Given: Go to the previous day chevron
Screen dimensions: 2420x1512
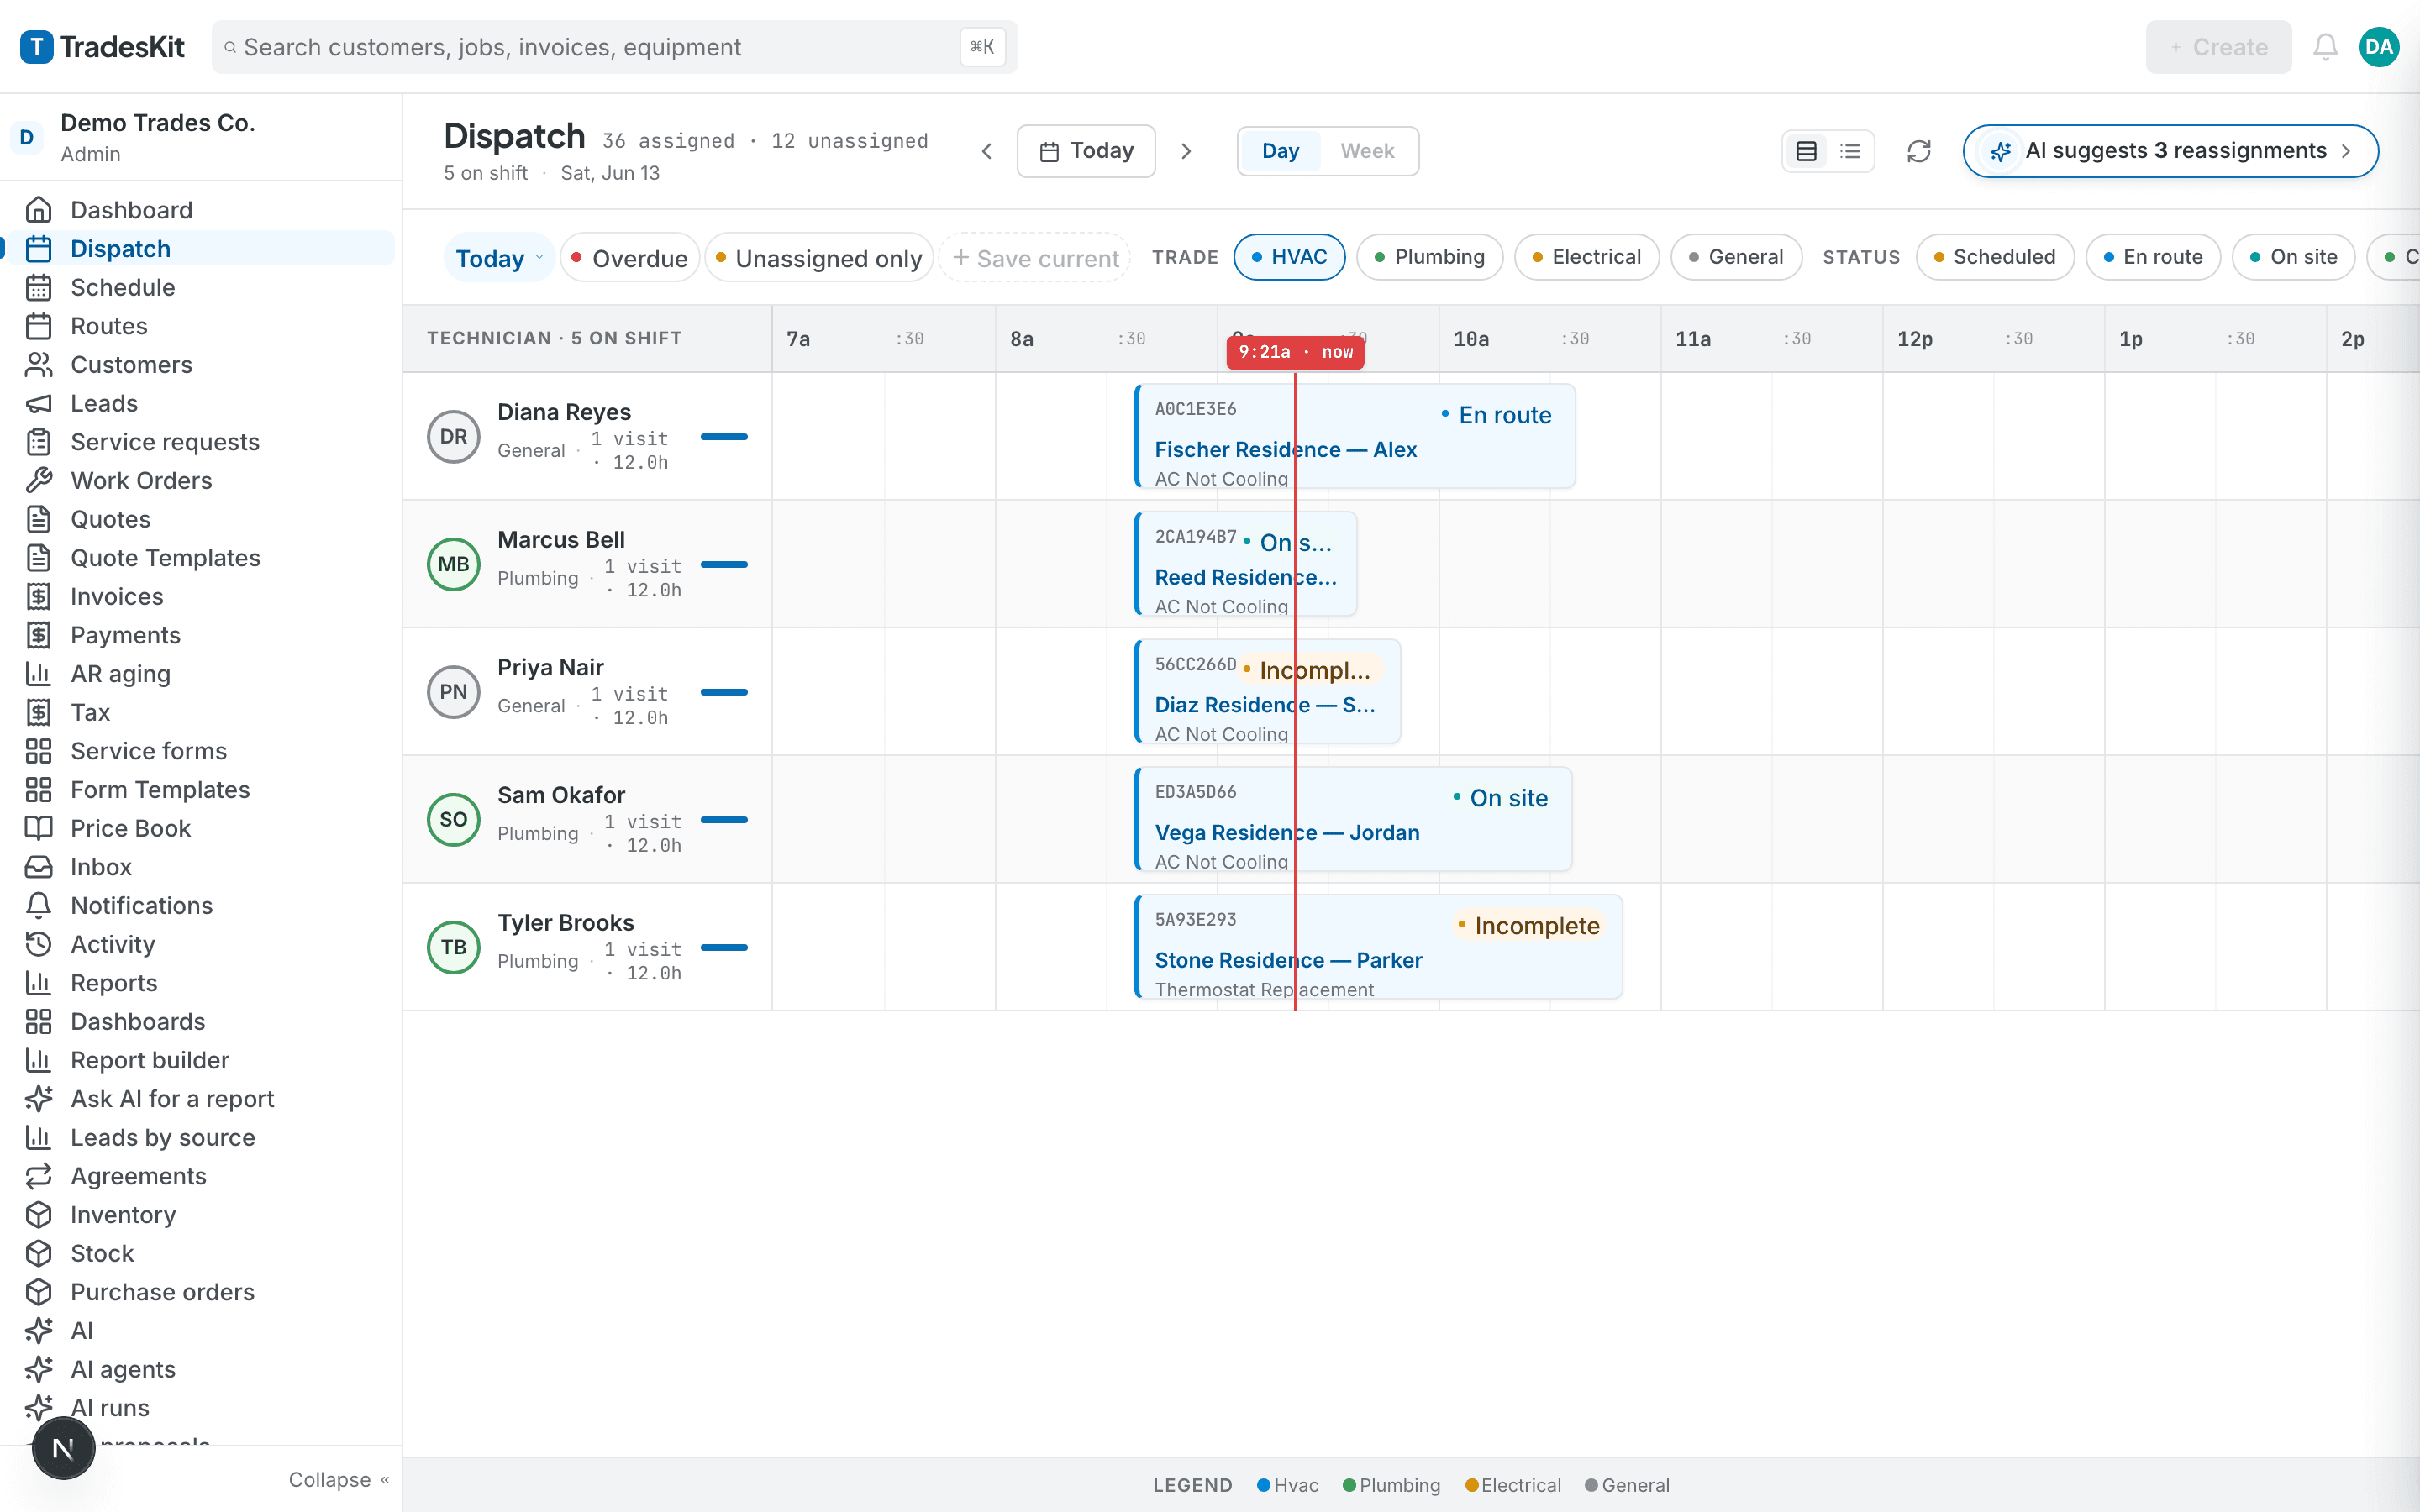Looking at the screenshot, I should coord(986,151).
